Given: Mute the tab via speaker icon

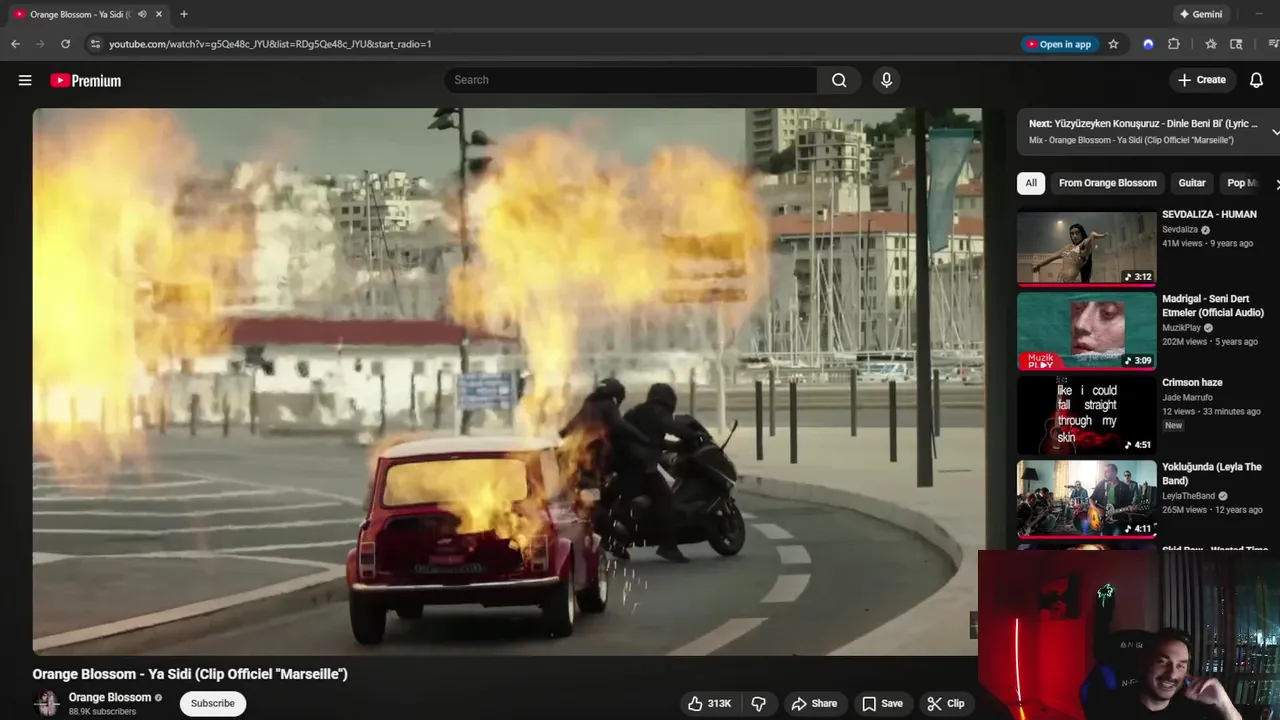Looking at the screenshot, I should [142, 14].
